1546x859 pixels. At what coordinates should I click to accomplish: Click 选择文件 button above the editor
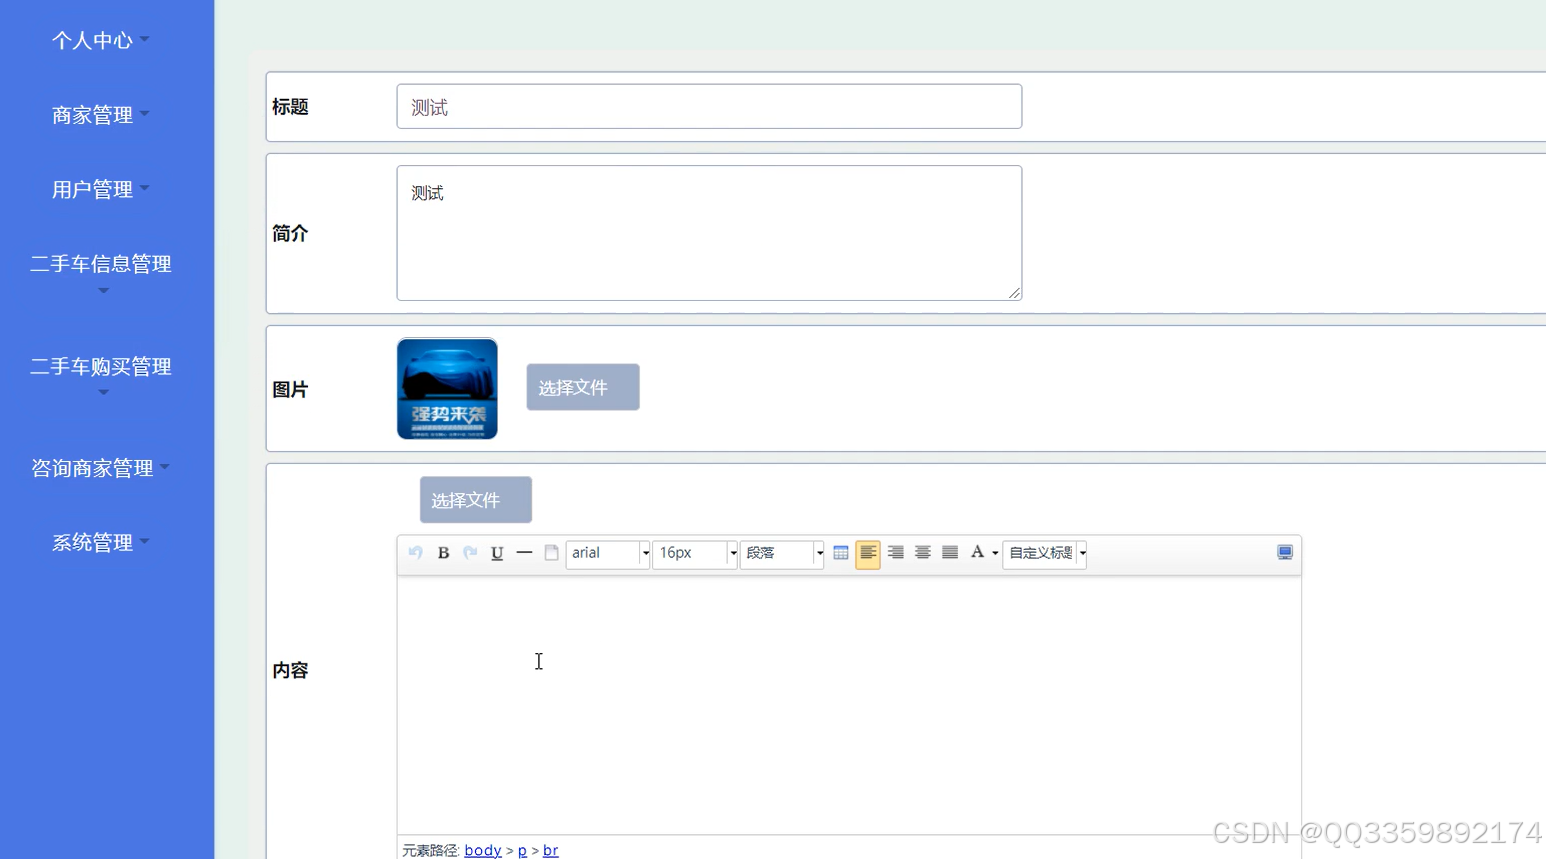pyautogui.click(x=476, y=500)
